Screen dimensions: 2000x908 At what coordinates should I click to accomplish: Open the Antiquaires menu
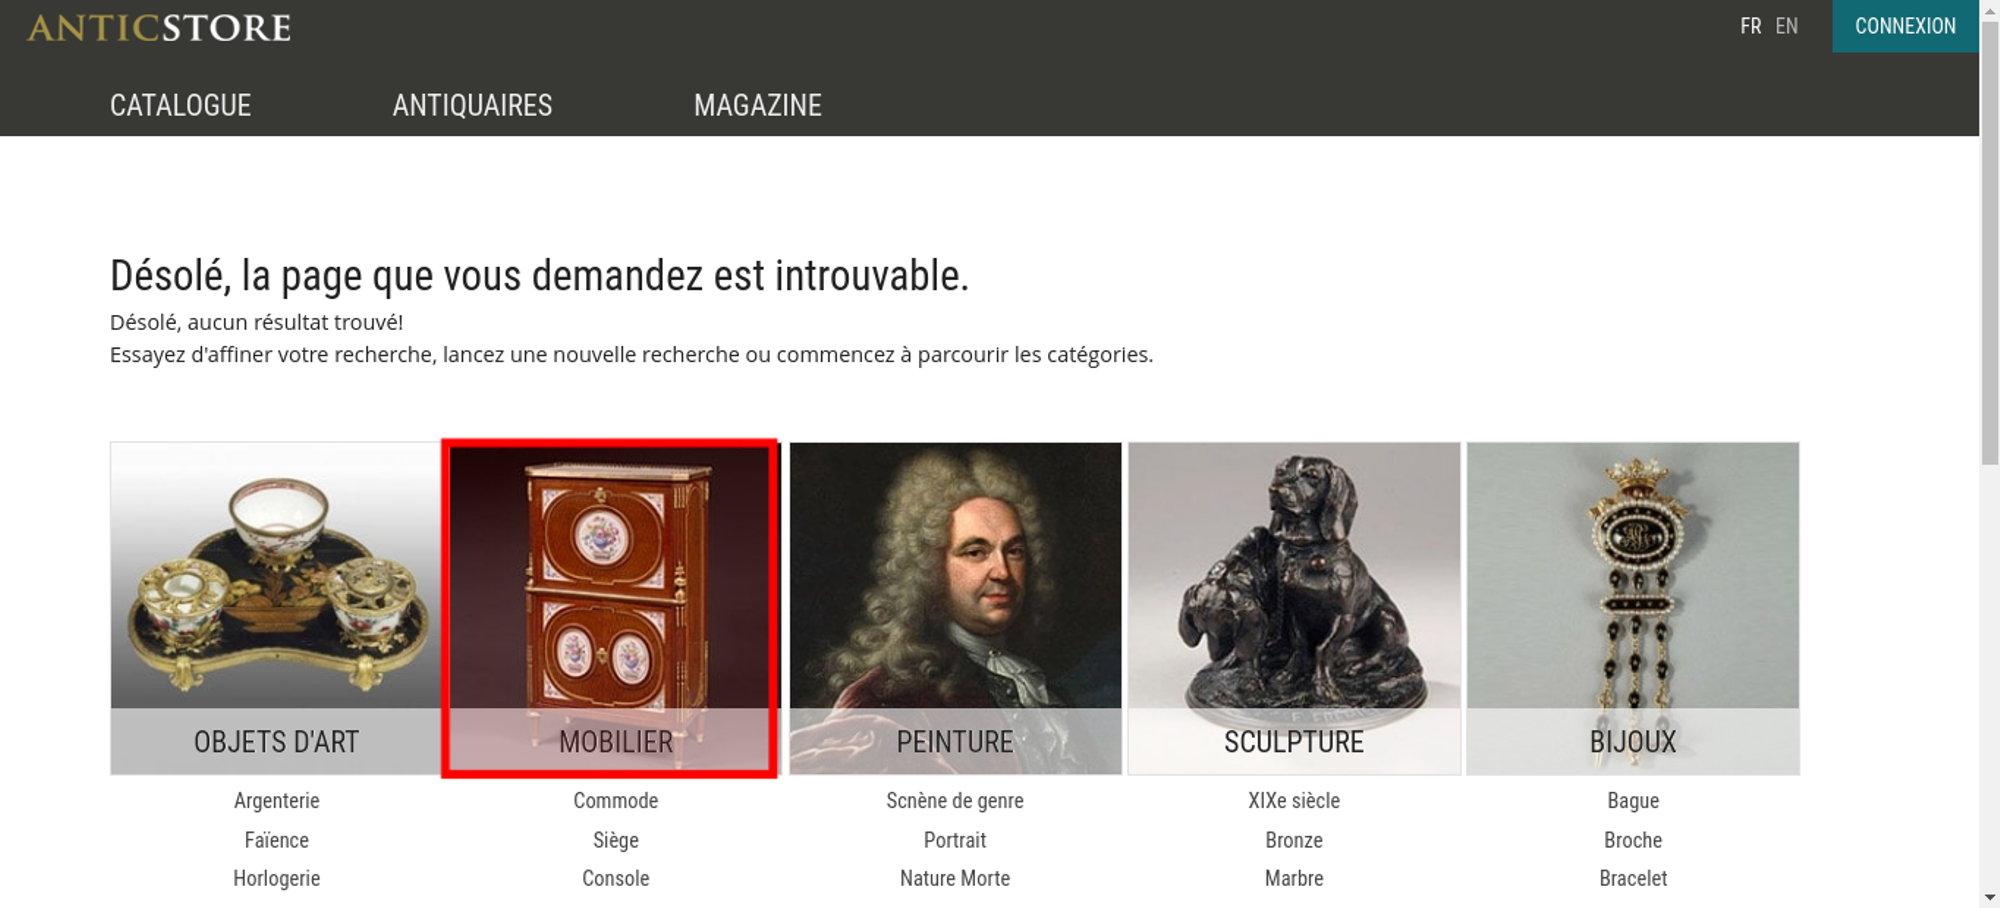pos(472,105)
